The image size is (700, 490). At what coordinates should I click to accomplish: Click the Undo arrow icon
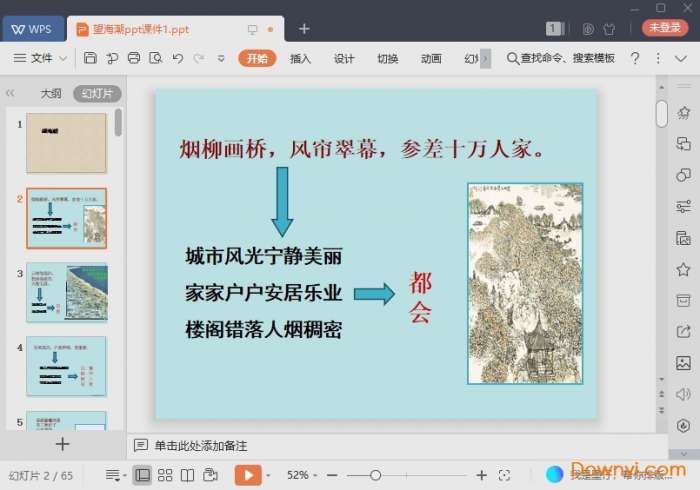click(177, 59)
